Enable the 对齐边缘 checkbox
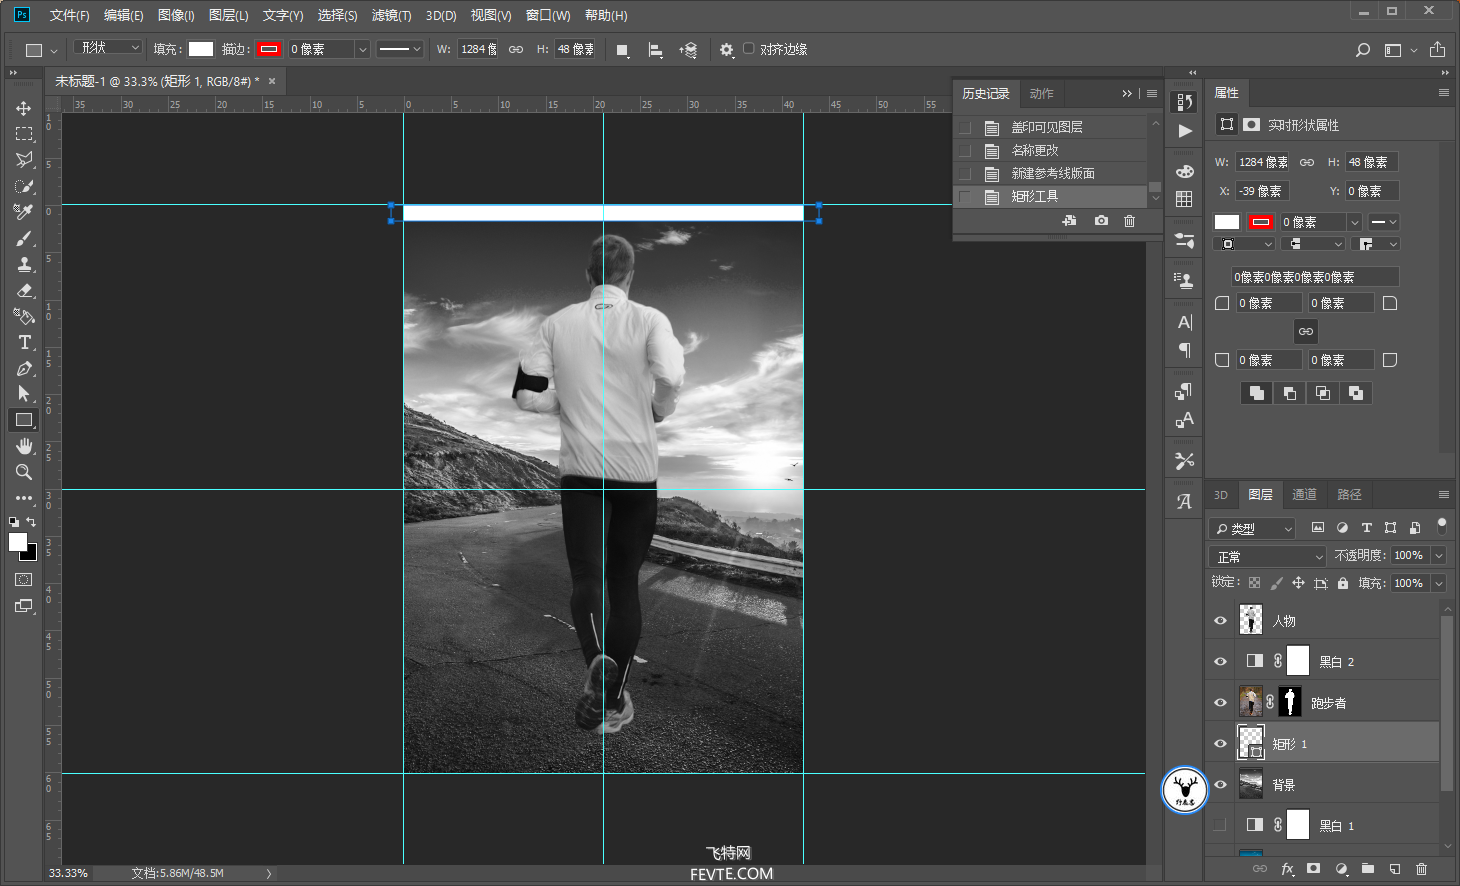Image resolution: width=1460 pixels, height=886 pixels. (x=748, y=48)
